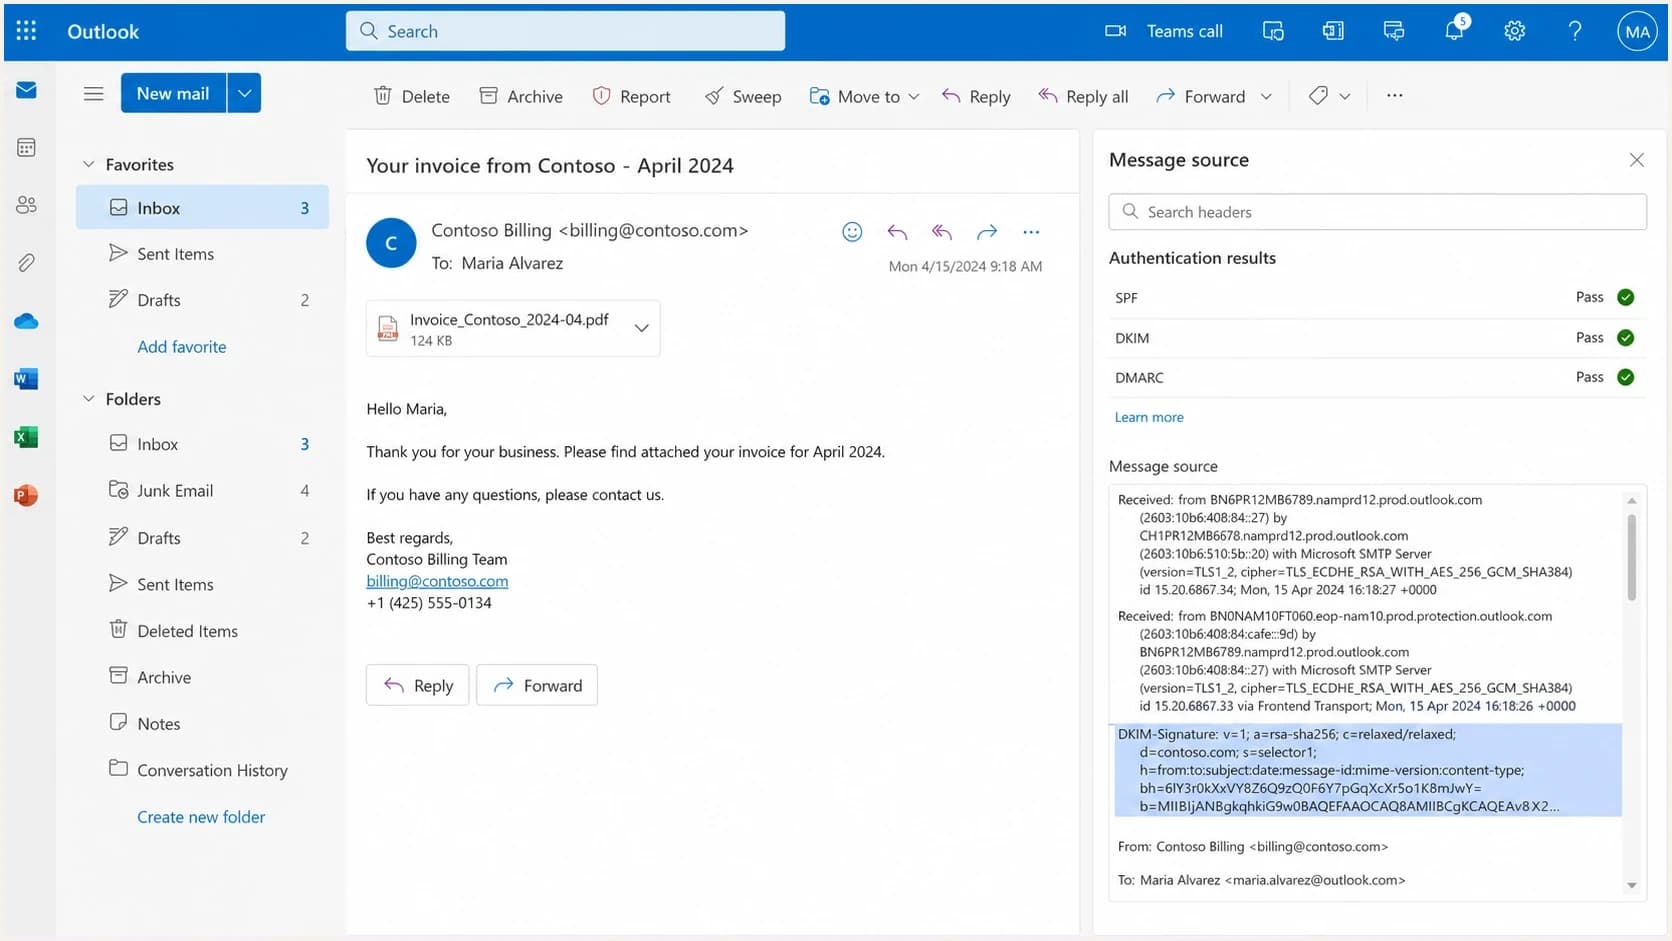Expand attachment Invoice_Contoso_2024-04.pdf options chevron
The image size is (1672, 941).
tap(642, 328)
